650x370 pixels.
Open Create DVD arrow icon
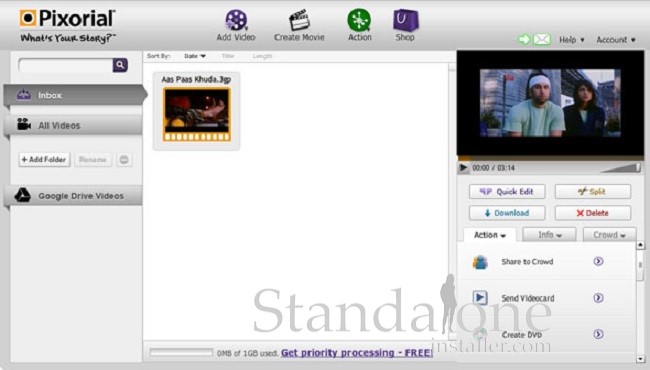tap(598, 334)
